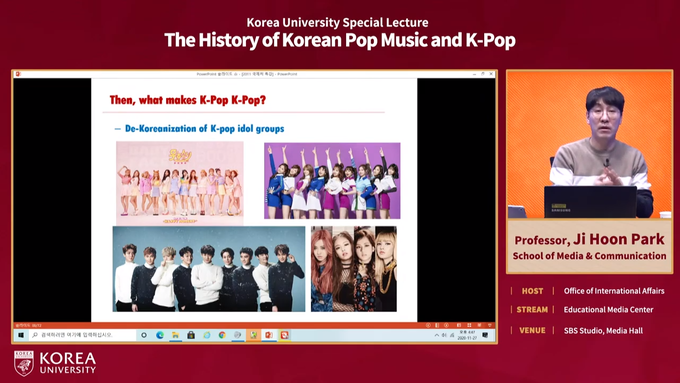680x383 pixels.
Task: Click 'Korea University Special Lecture' heading
Action: pyautogui.click(x=337, y=23)
